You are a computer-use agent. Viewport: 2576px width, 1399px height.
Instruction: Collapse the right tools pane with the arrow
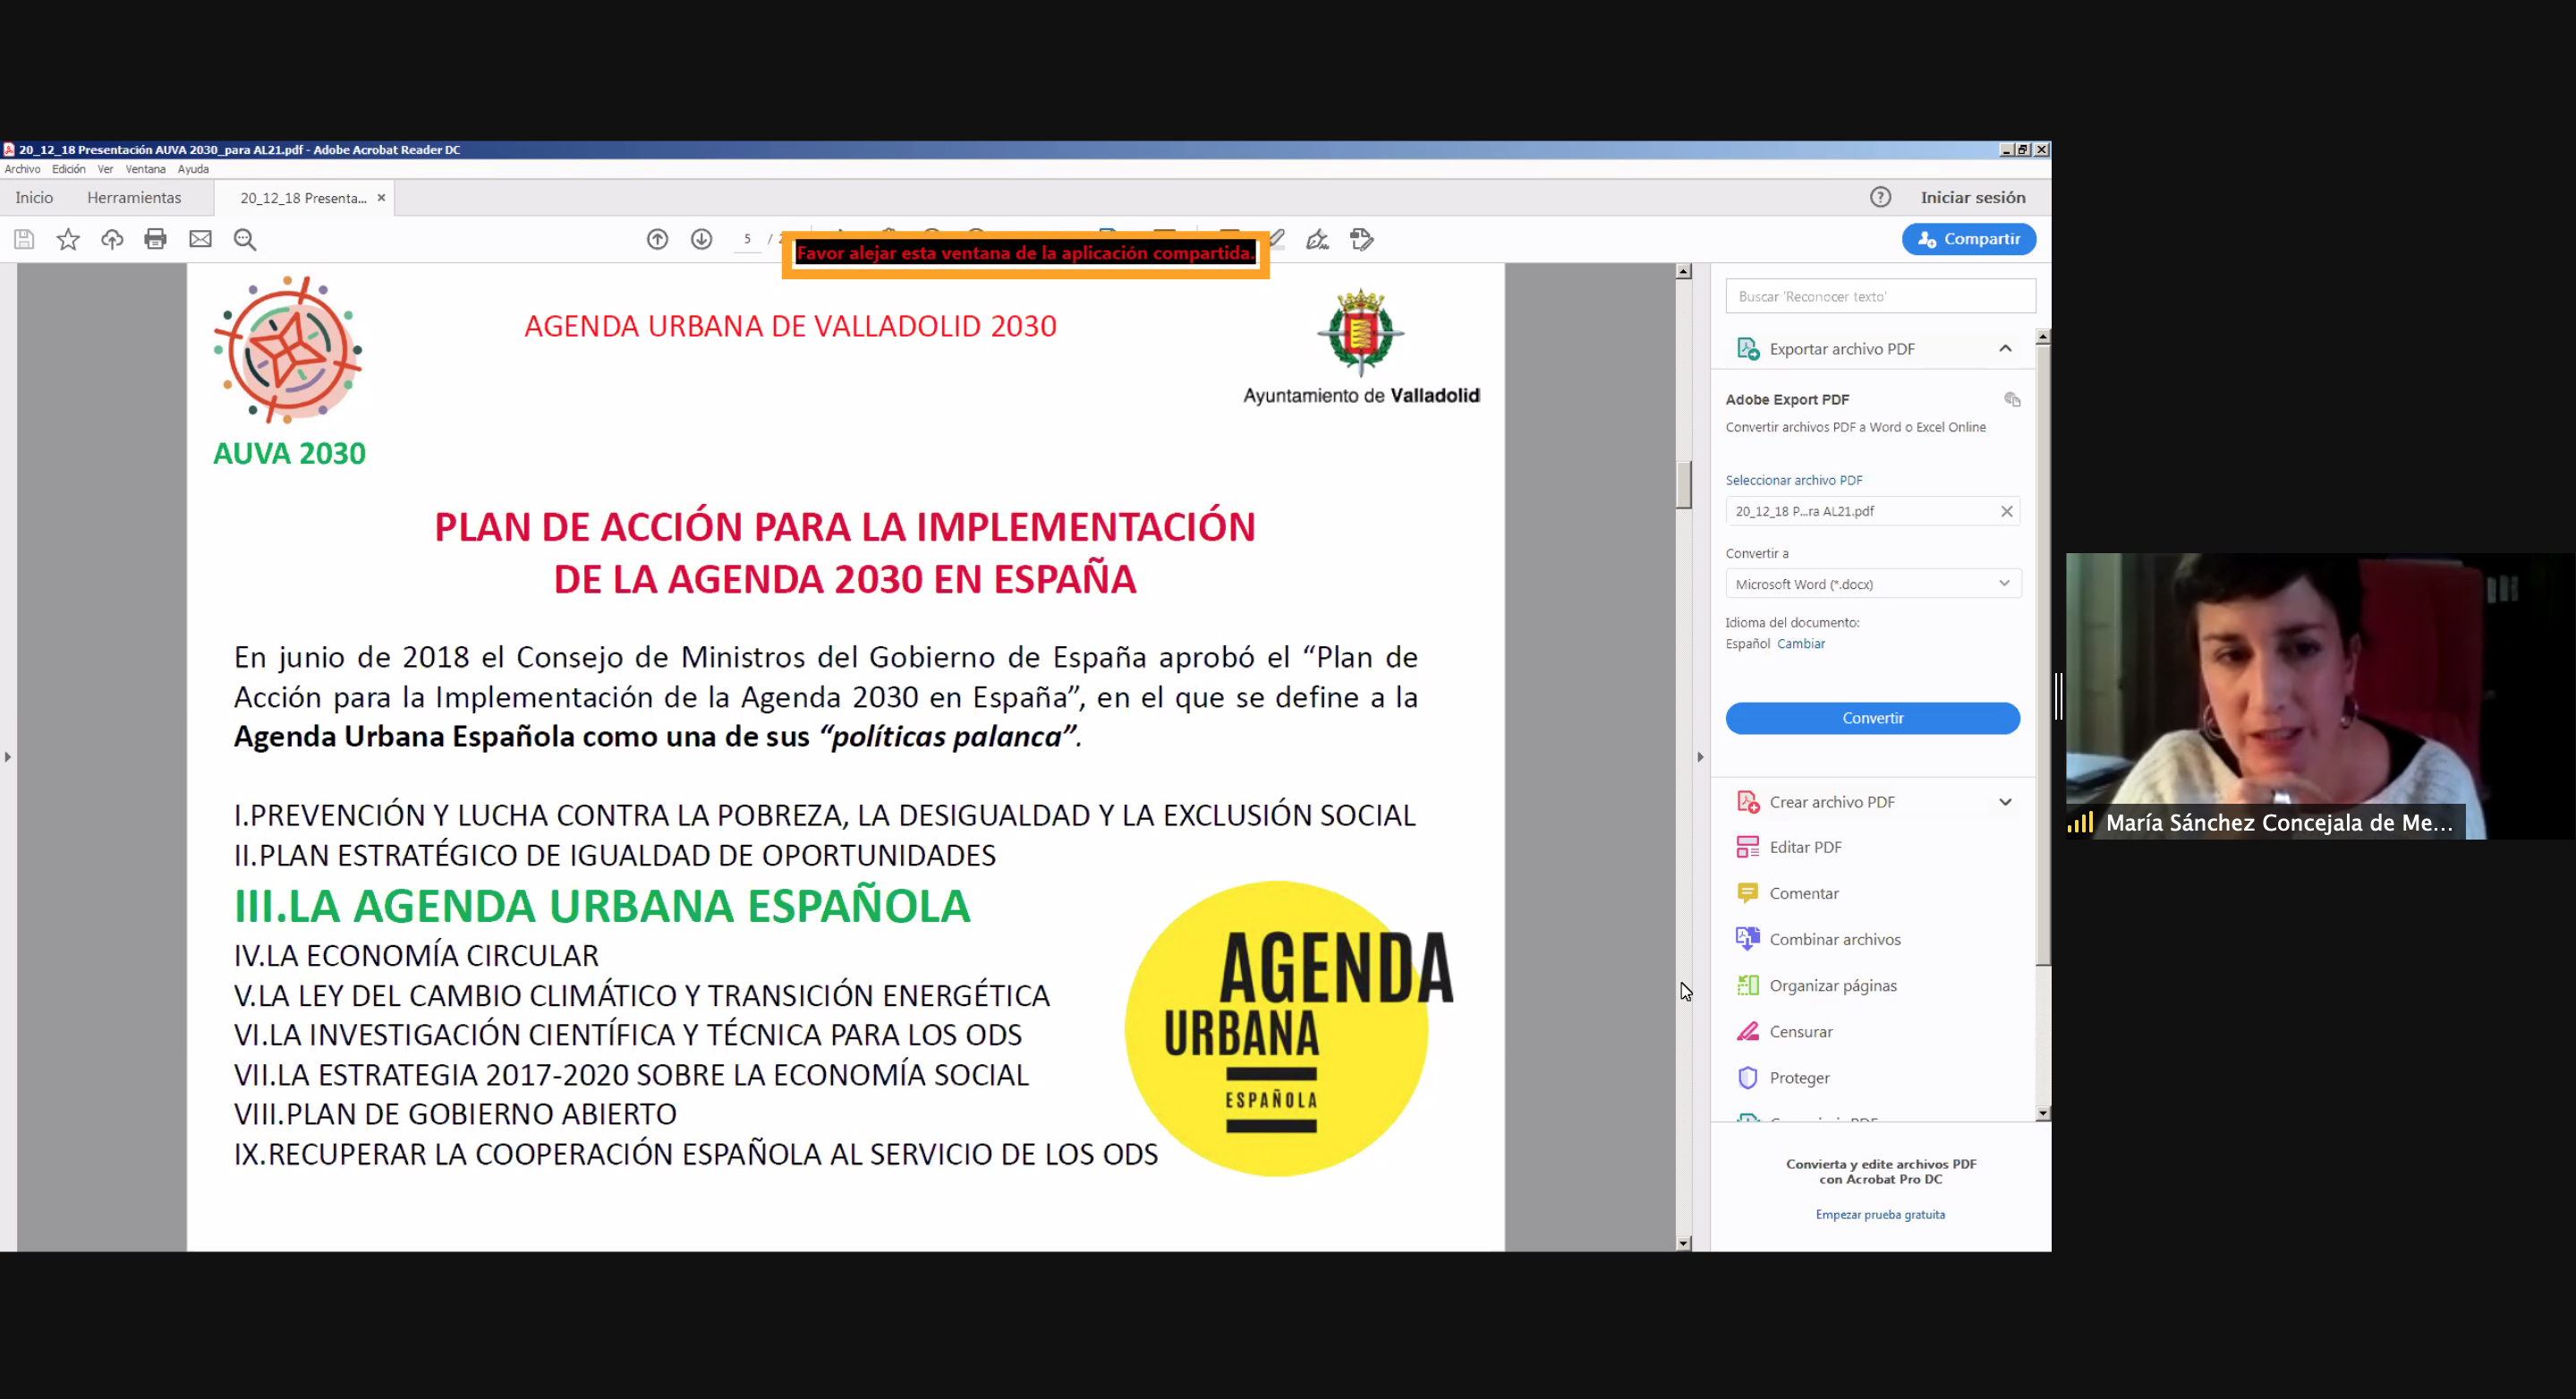tap(1700, 757)
